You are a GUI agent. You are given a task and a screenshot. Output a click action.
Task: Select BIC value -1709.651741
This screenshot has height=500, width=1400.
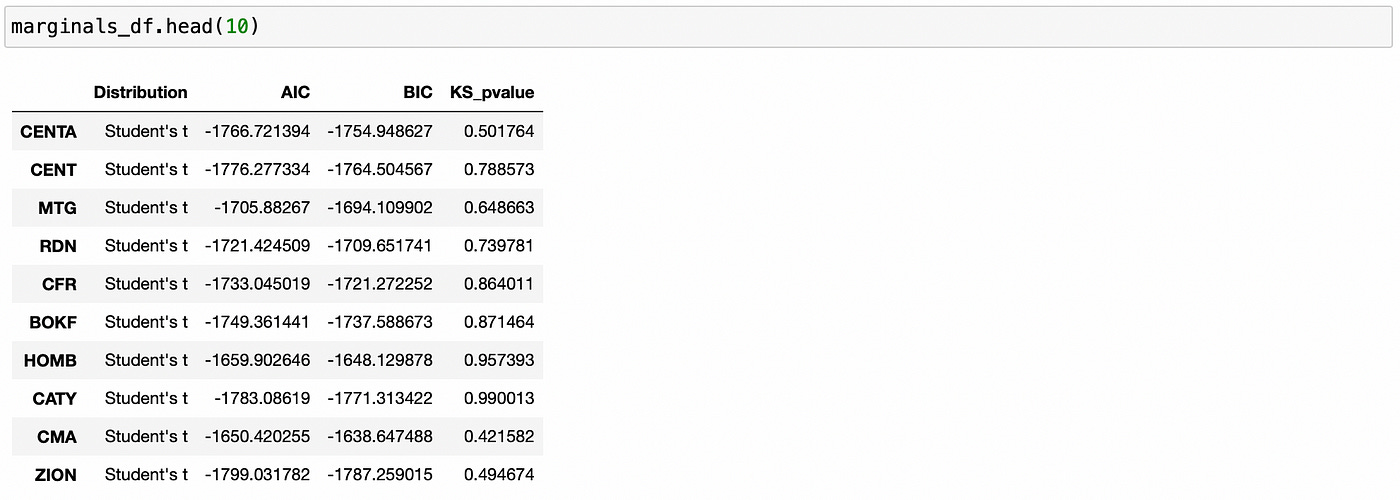pyautogui.click(x=380, y=246)
